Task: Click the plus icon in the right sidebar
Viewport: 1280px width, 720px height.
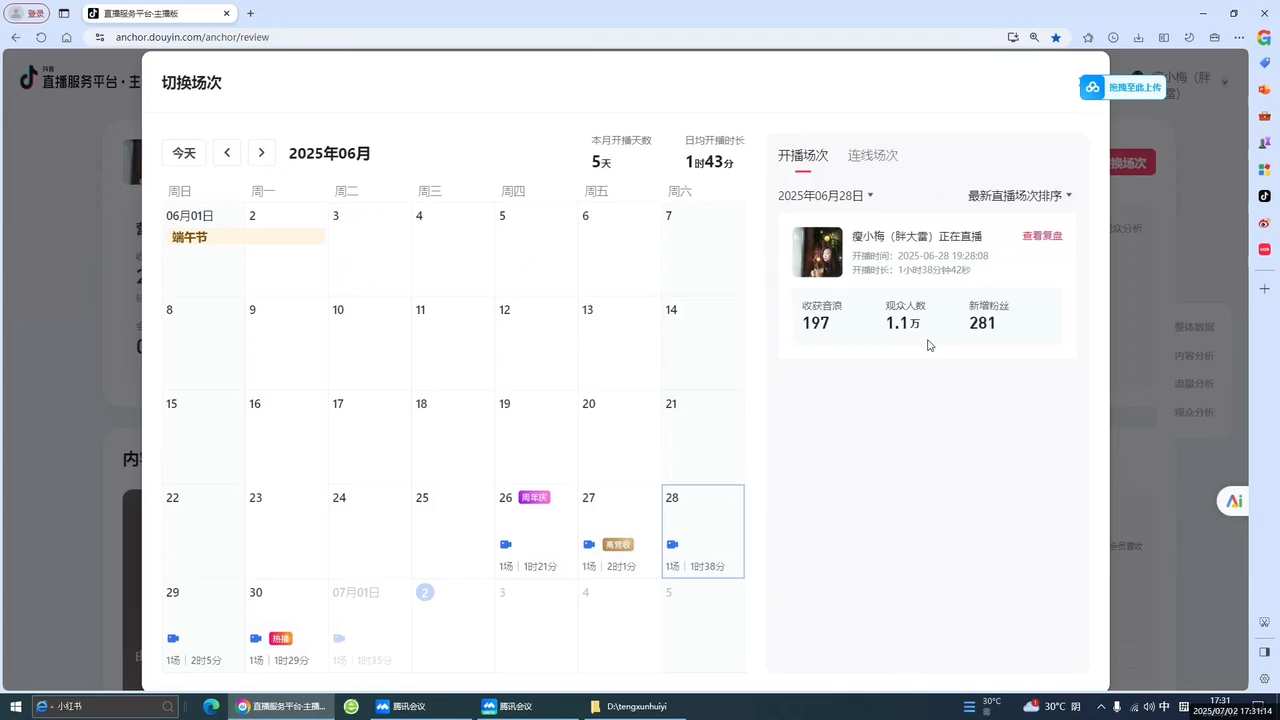Action: (x=1264, y=288)
